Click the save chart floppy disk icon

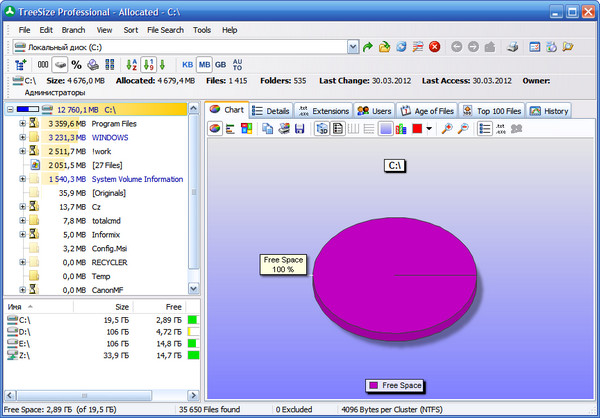299,129
